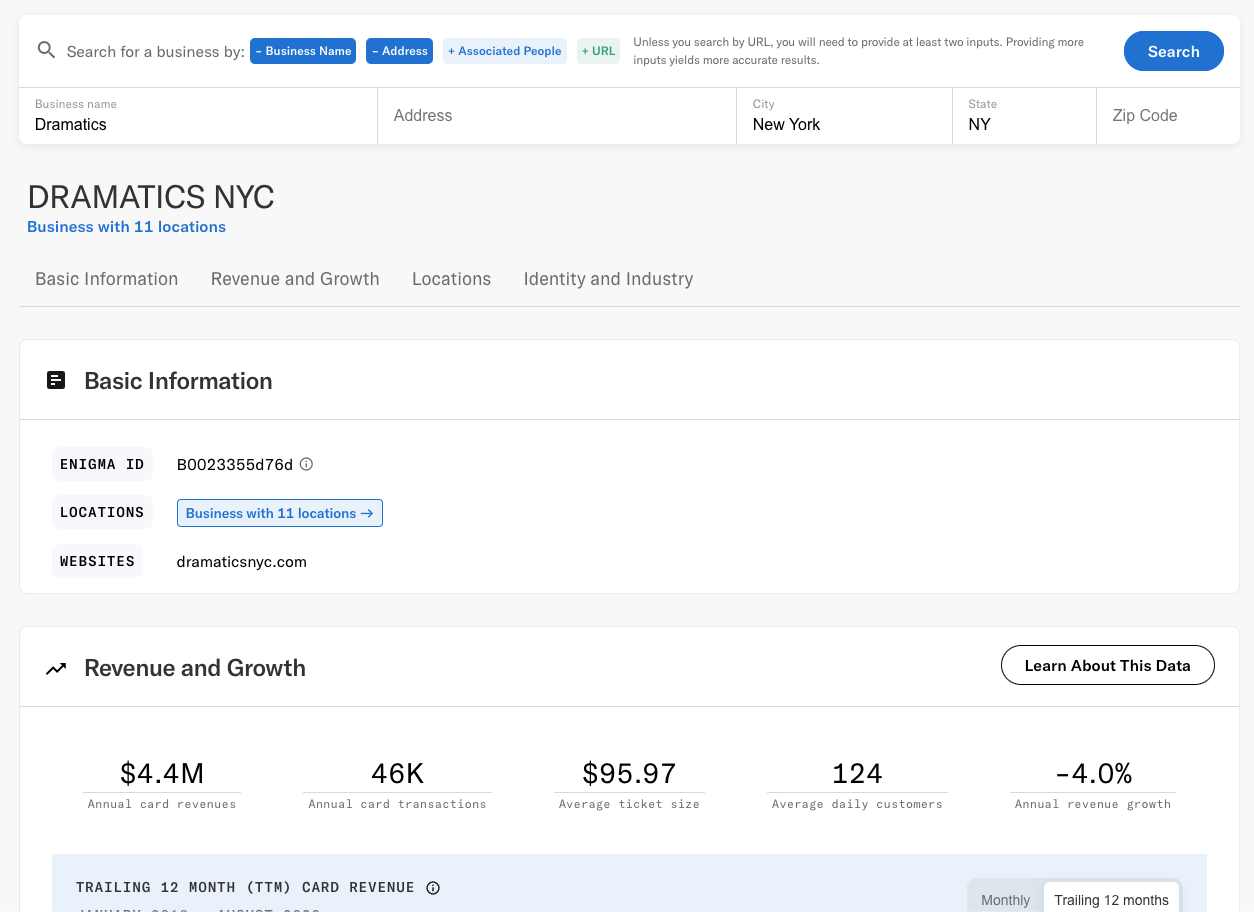Click the blue Search button
Image resolution: width=1254 pixels, height=912 pixels.
point(1173,50)
